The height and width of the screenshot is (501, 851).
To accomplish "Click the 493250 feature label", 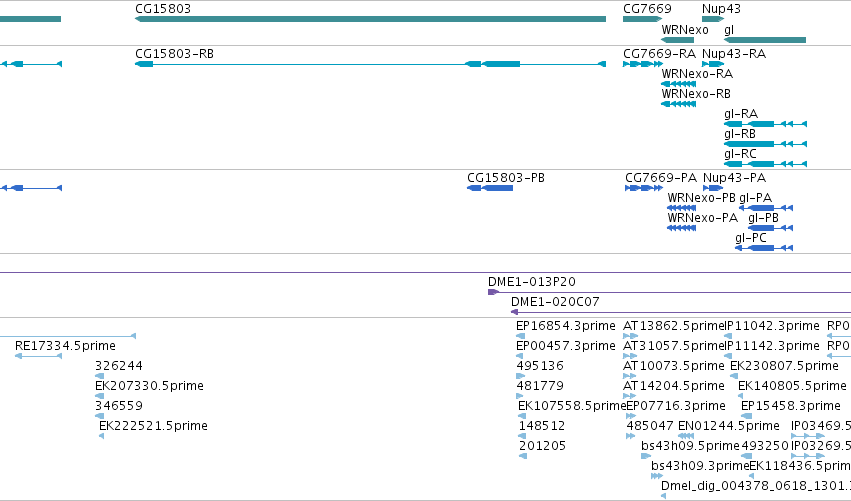I will point(765,446).
